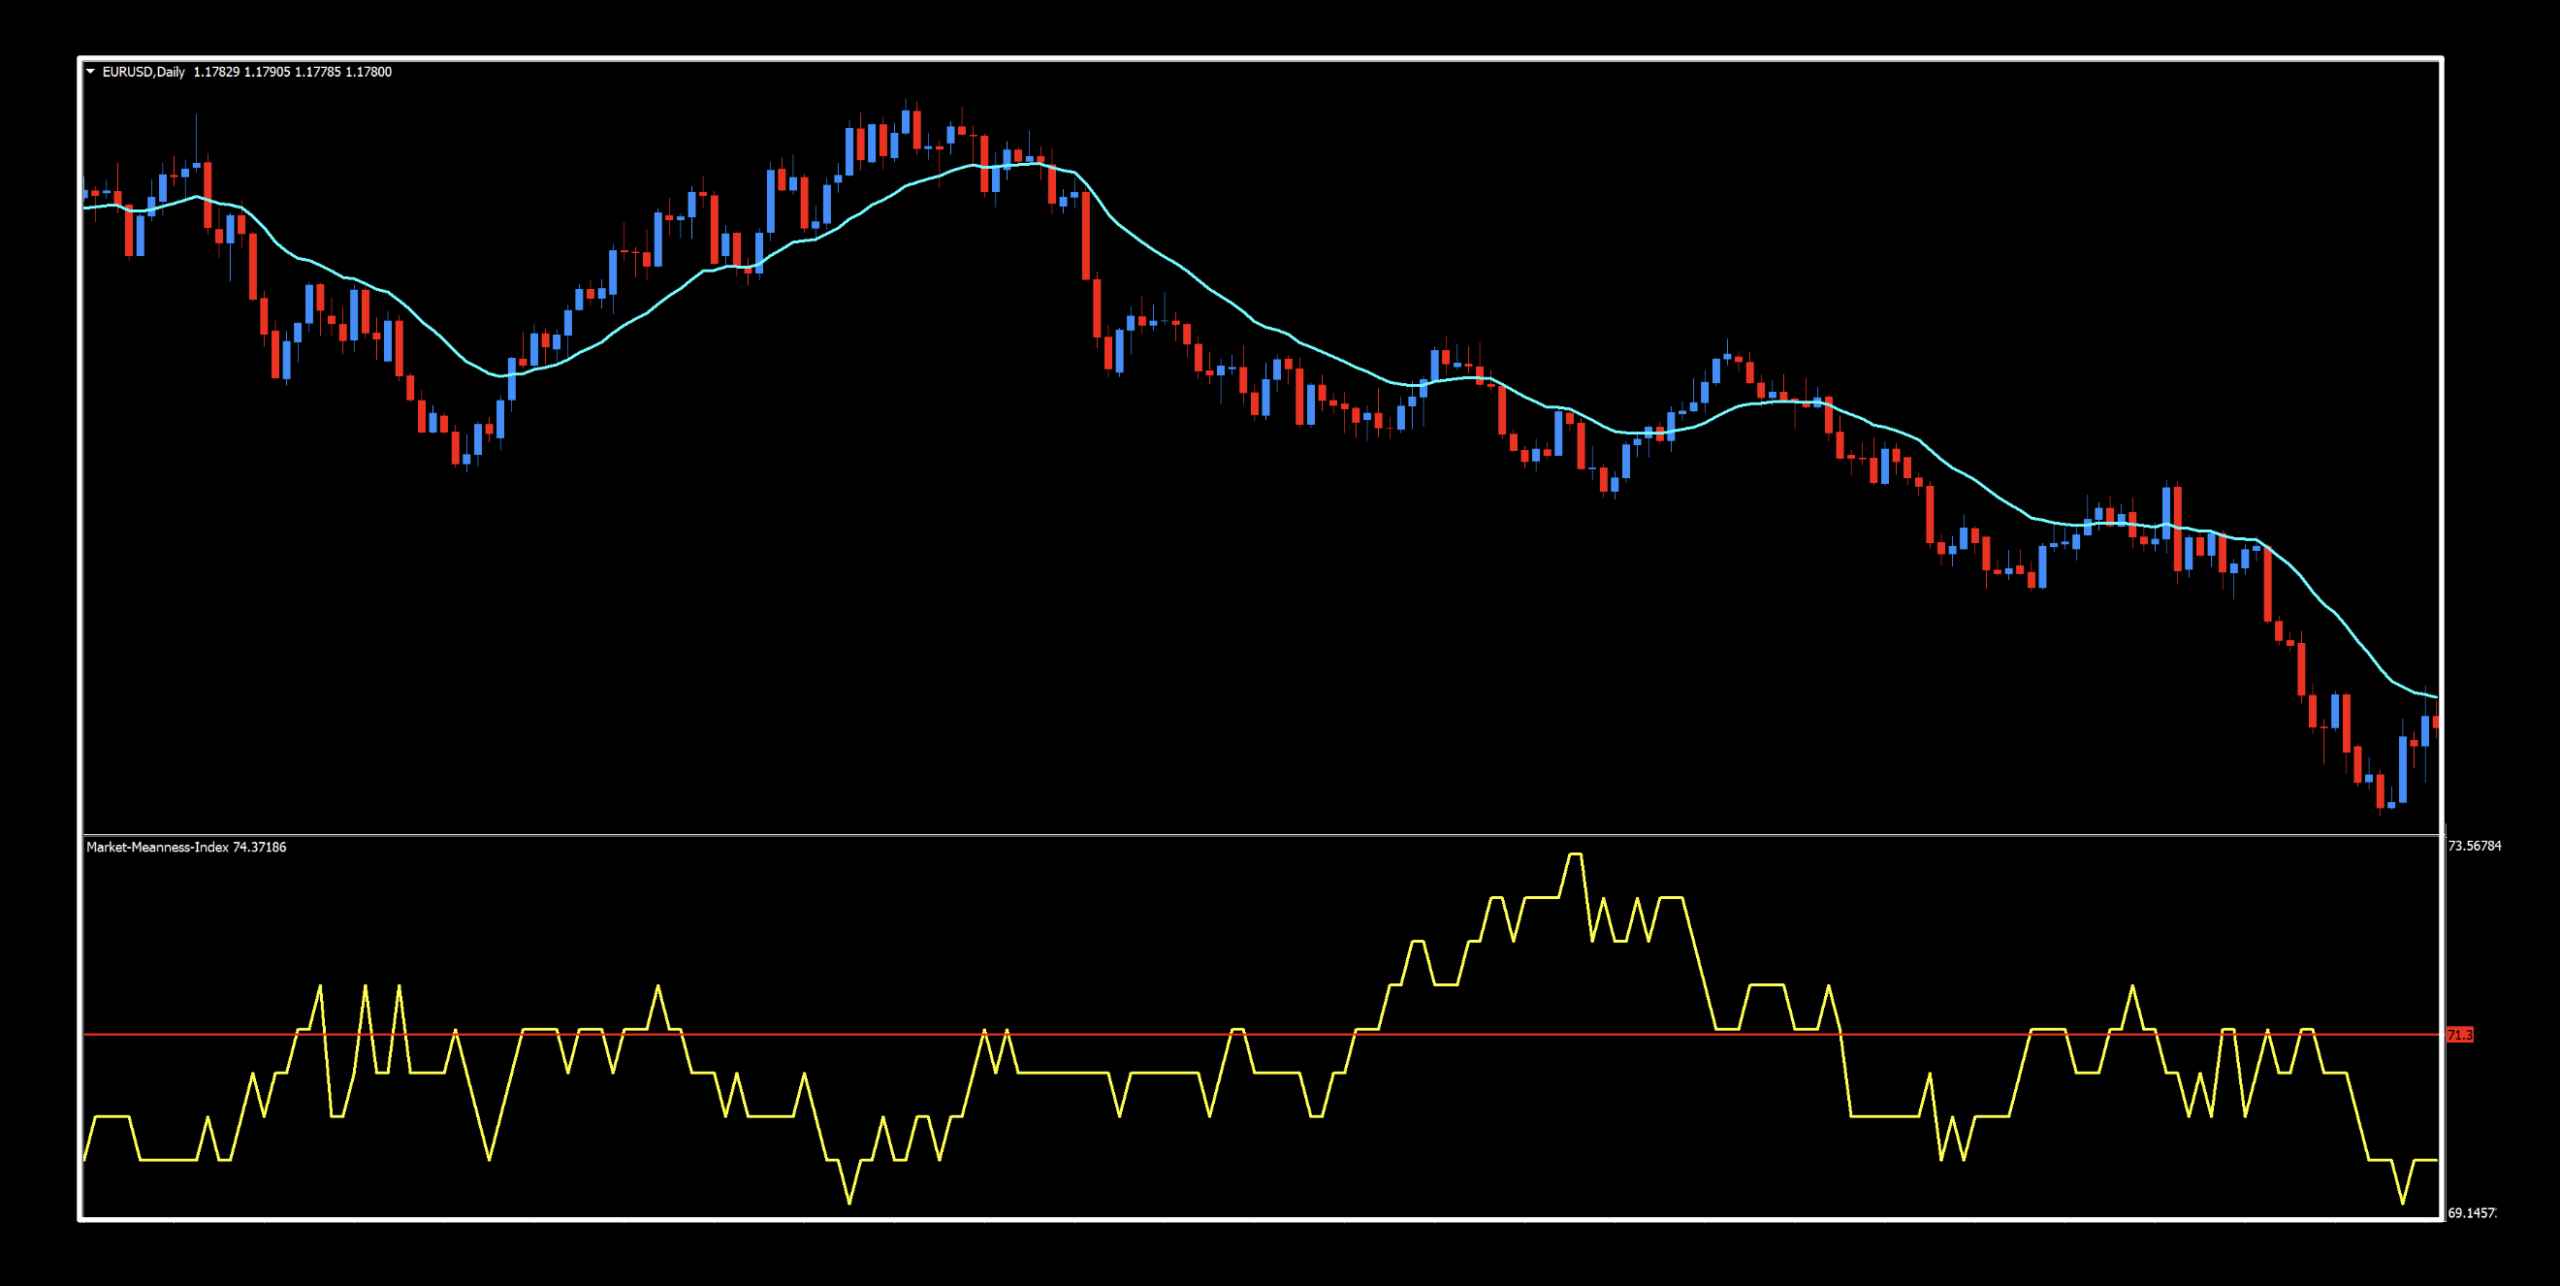The image size is (2560, 1286).
Task: Open the dropdown arrow beside EURUSD,Daily
Action: pyautogui.click(x=90, y=72)
